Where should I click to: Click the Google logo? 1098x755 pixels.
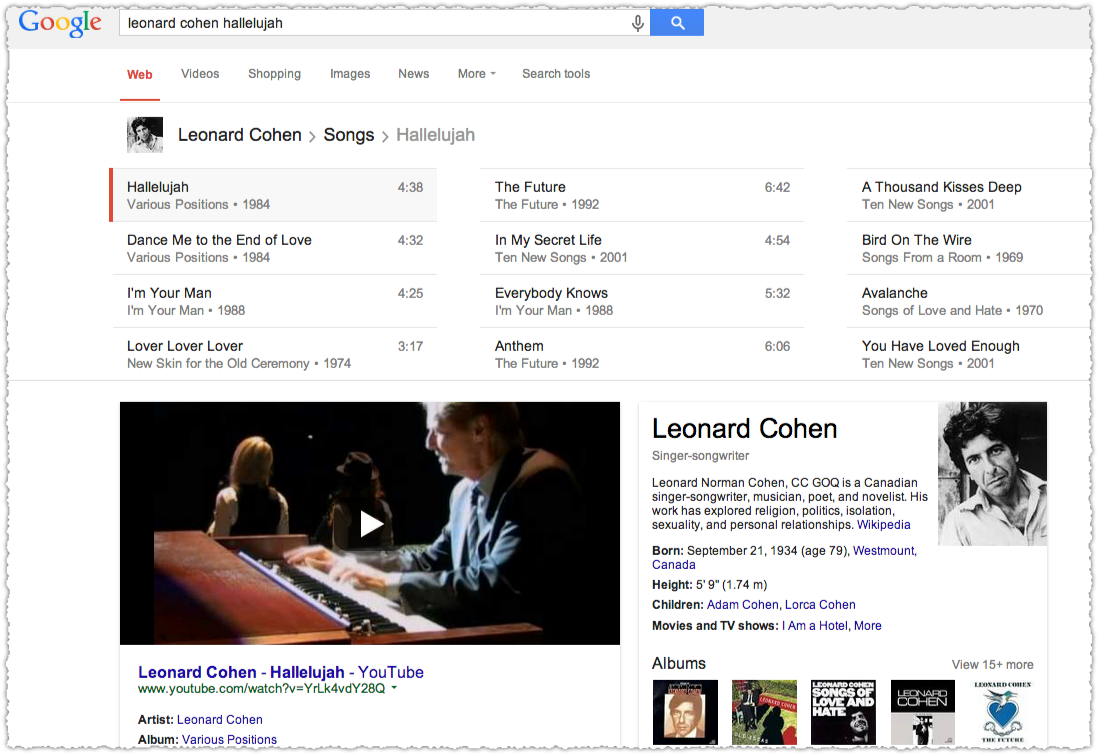[x=60, y=23]
